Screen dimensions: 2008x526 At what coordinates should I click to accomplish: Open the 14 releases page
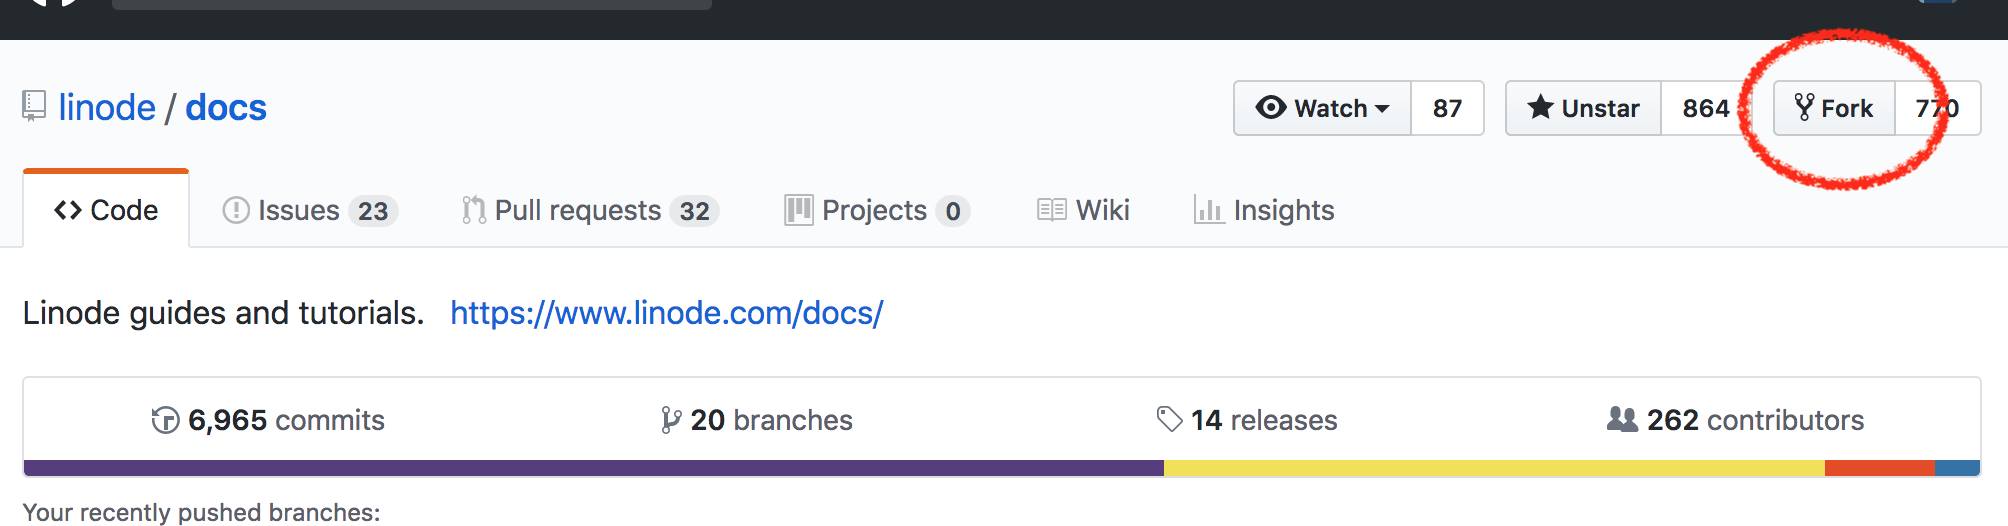coord(1247,420)
